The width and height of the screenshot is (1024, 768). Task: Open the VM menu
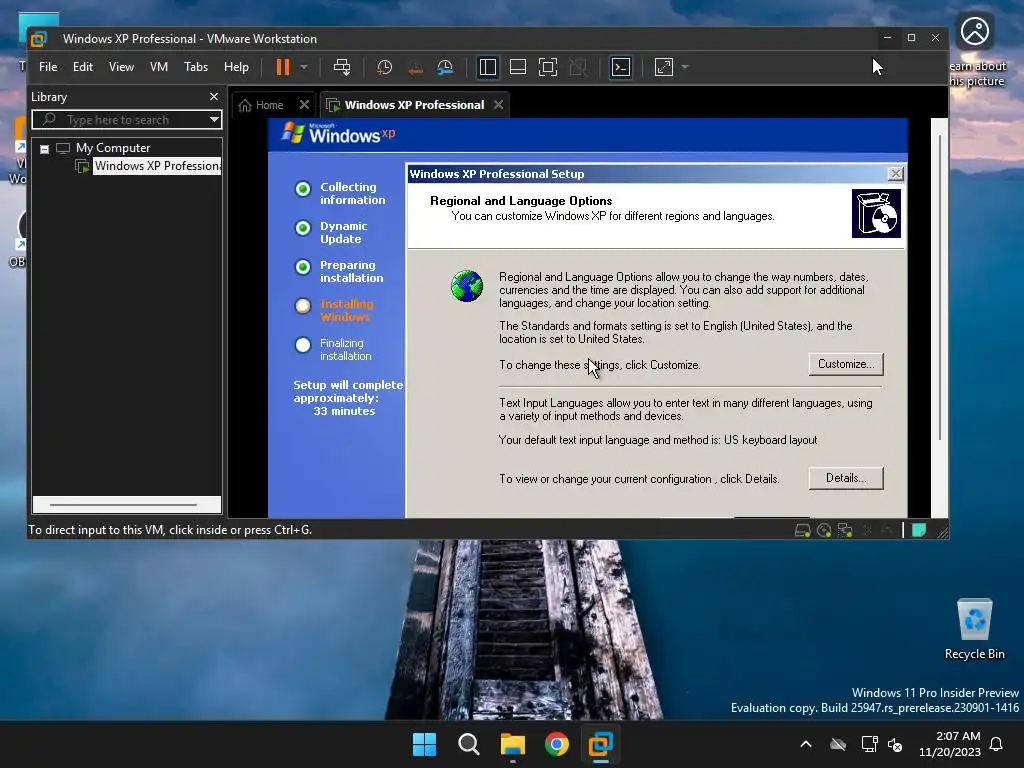pos(159,67)
